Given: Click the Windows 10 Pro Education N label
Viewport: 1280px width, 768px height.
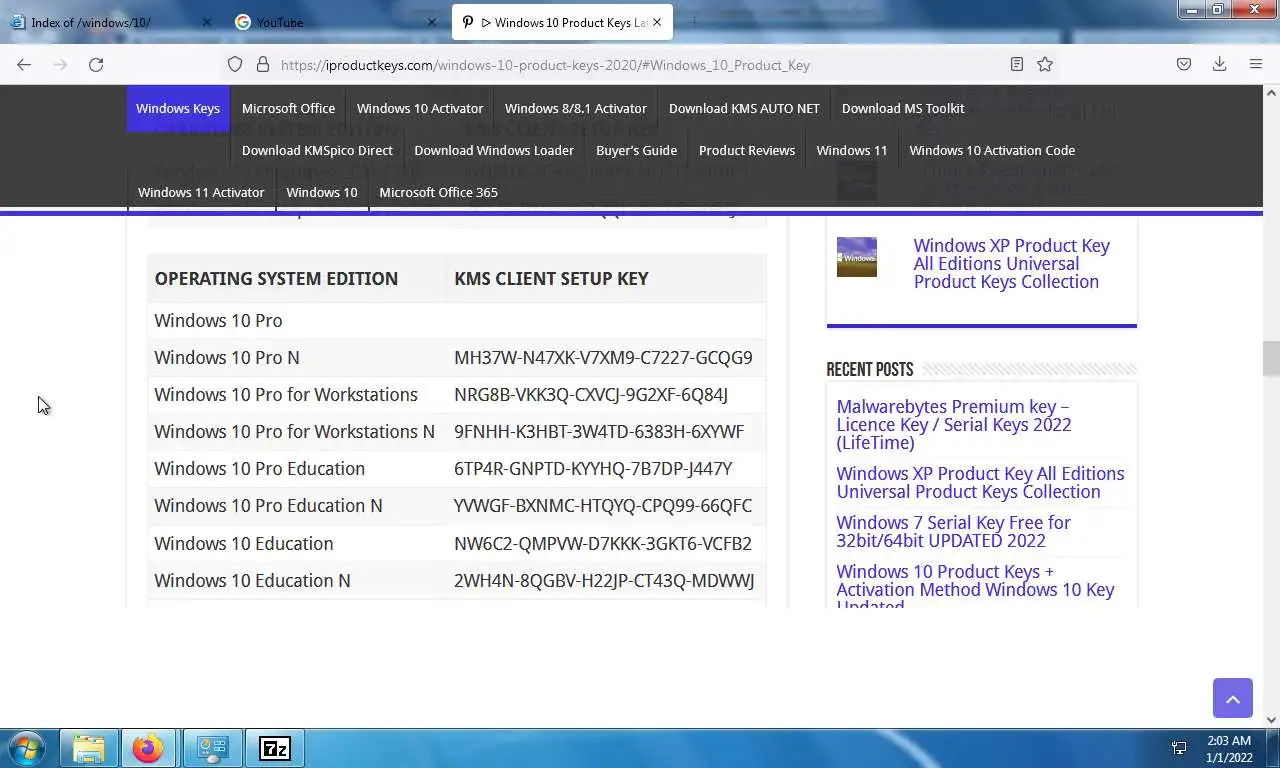Looking at the screenshot, I should pyautogui.click(x=268, y=505).
